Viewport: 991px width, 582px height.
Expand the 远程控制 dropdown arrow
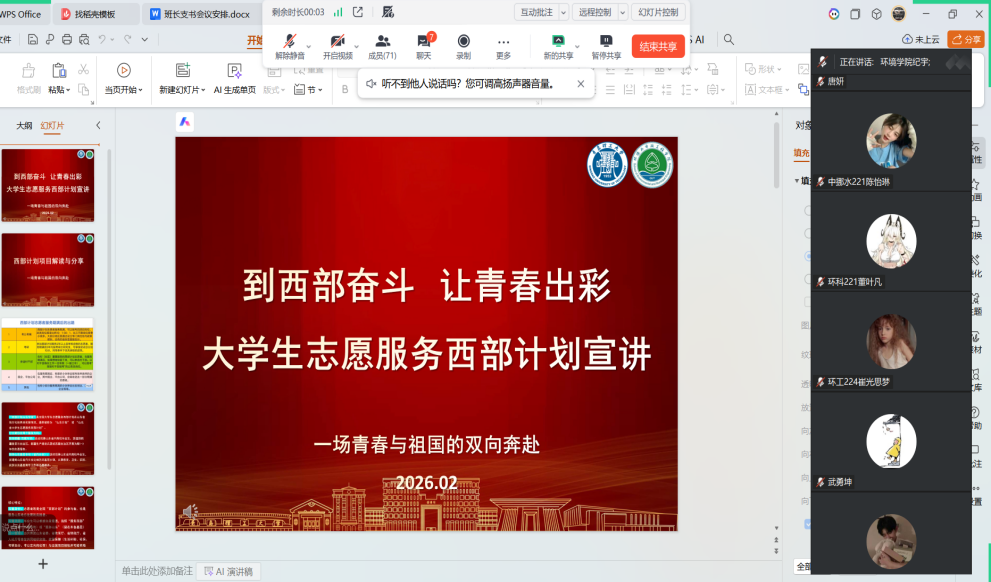[x=622, y=13]
